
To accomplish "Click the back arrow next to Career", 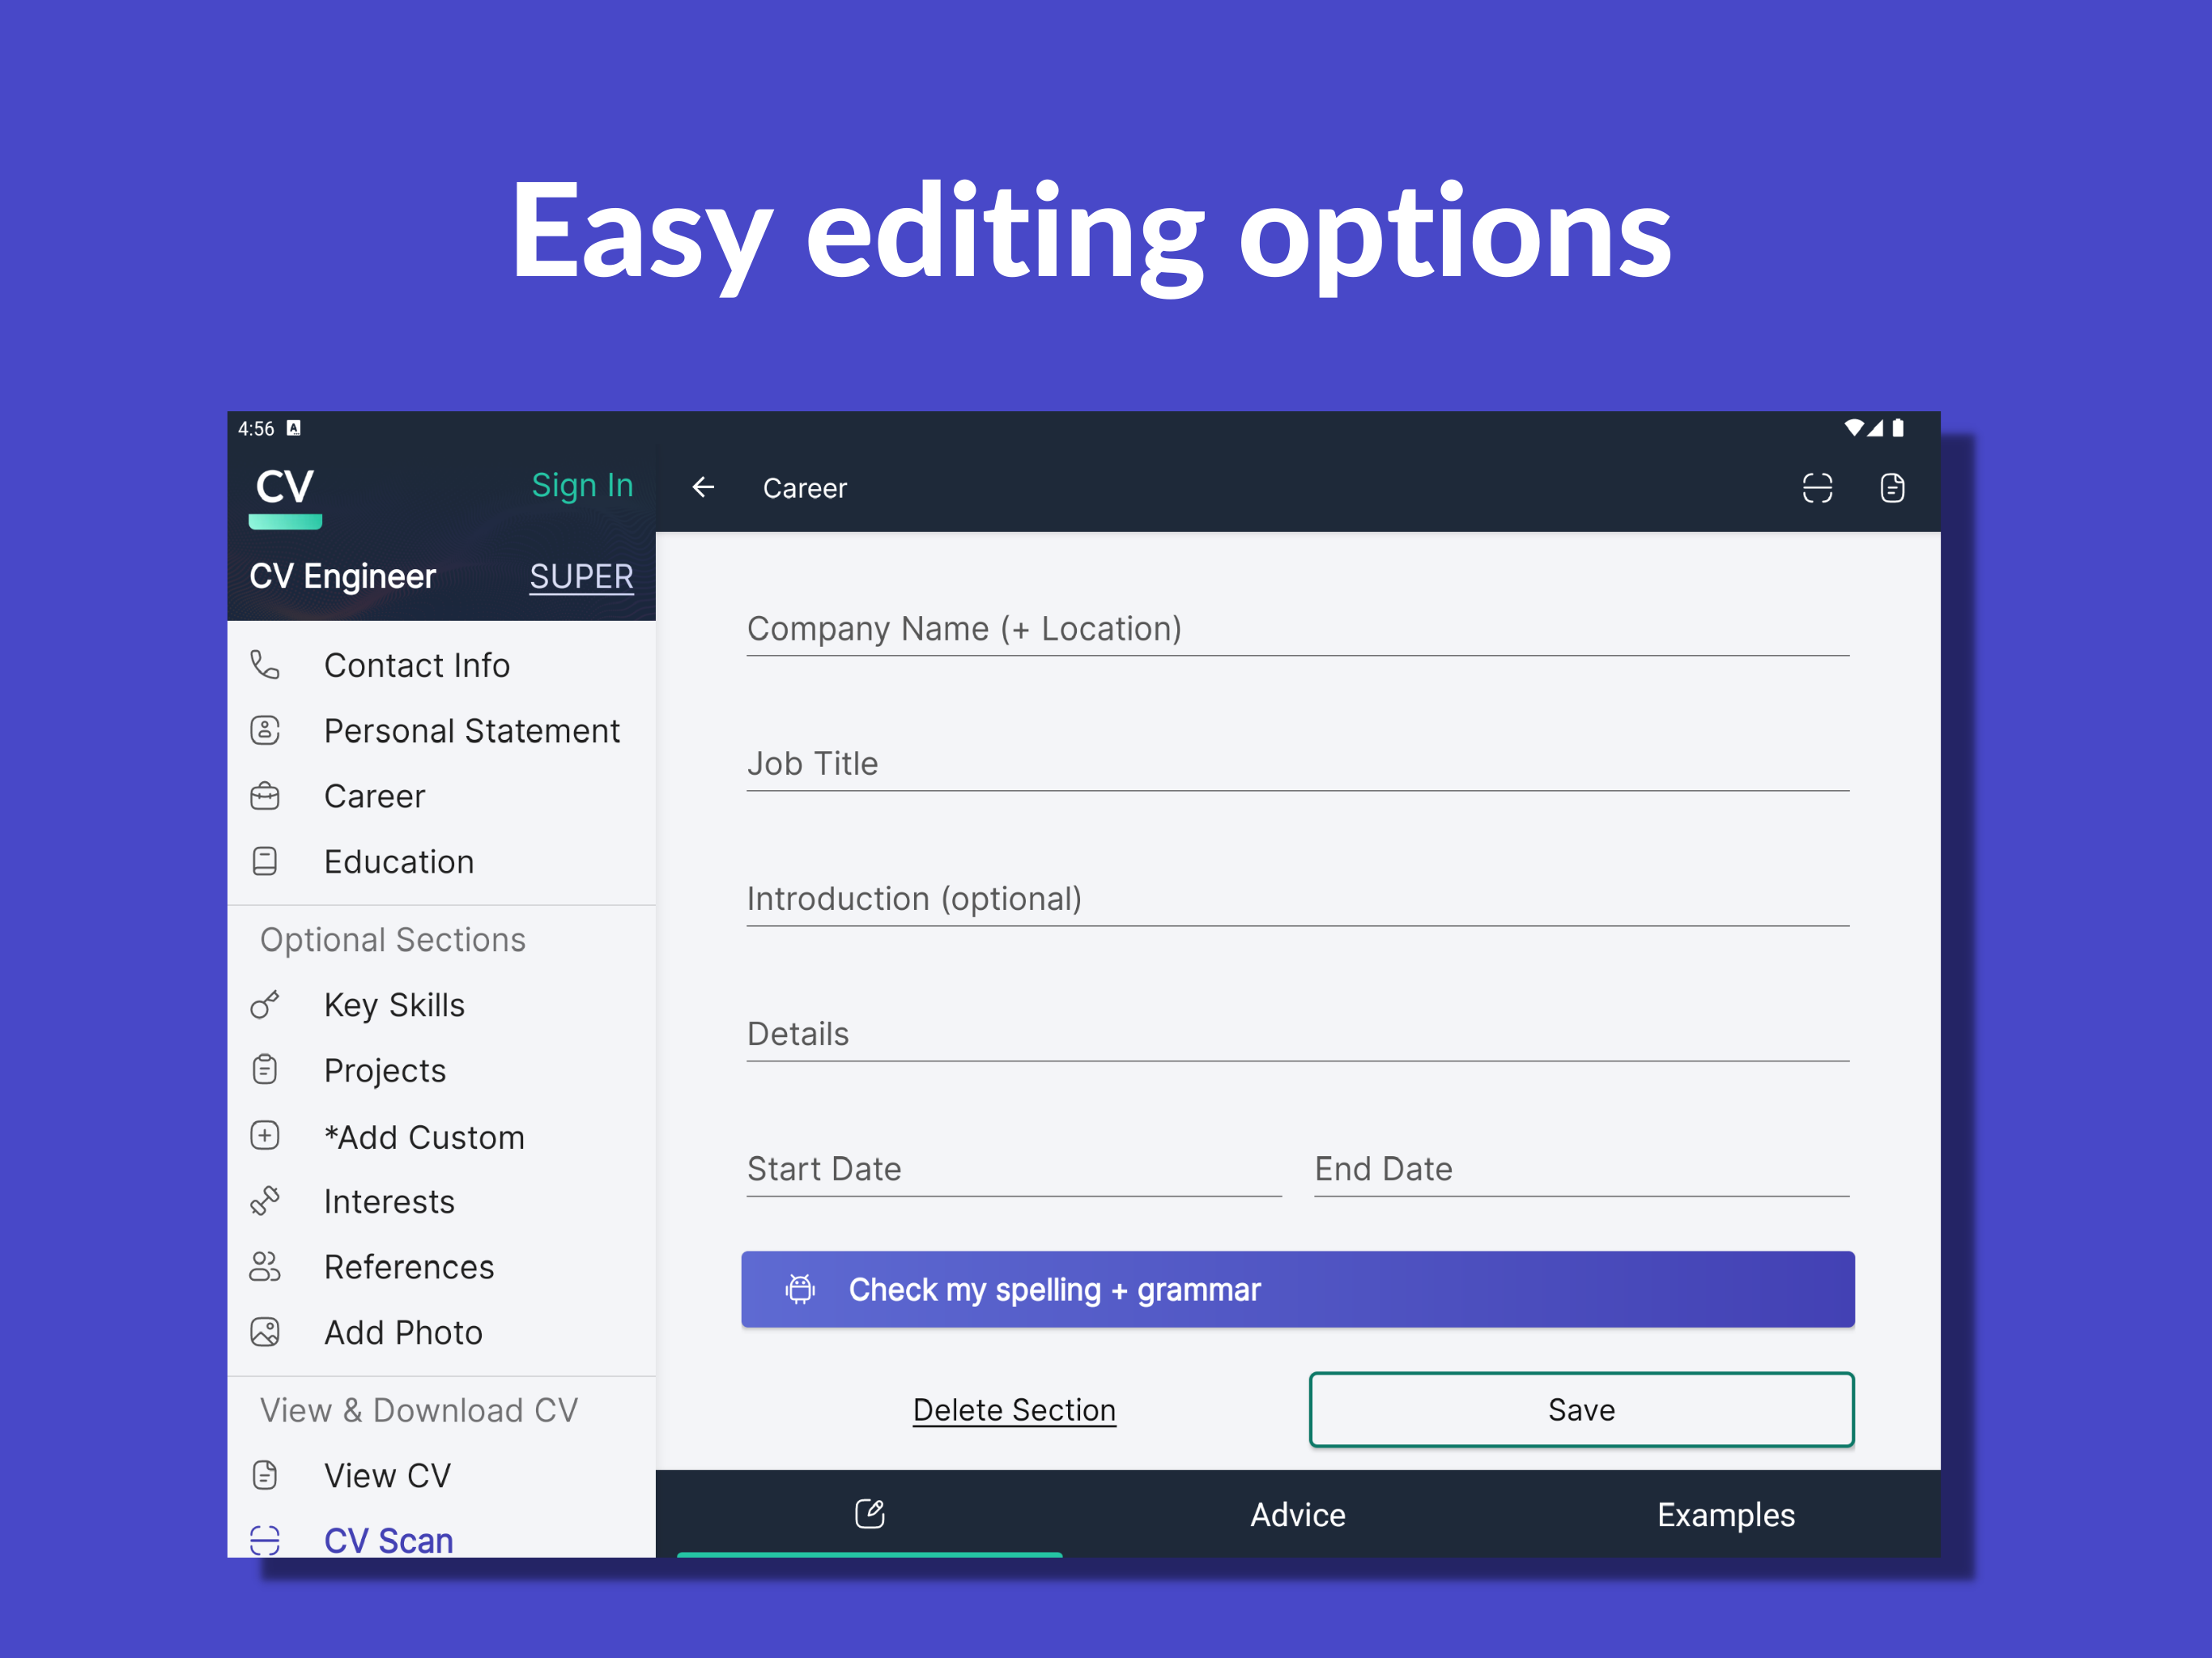I will pyautogui.click(x=703, y=487).
